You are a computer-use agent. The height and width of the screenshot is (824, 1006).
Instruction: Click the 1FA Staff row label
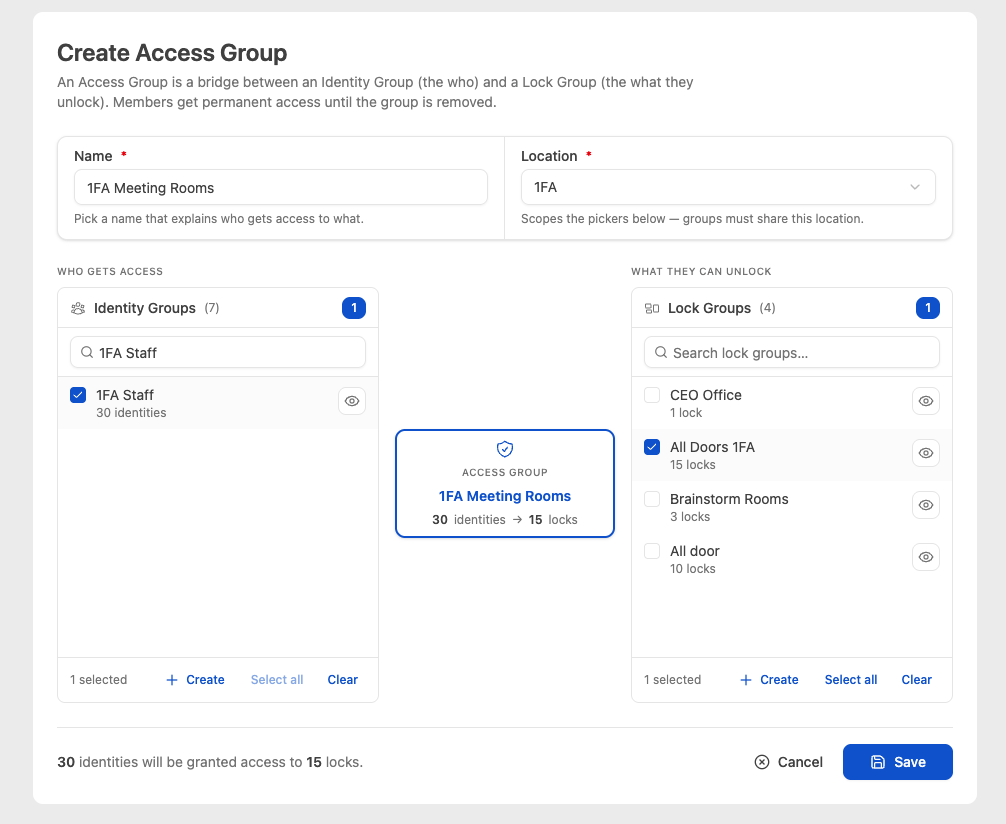coord(125,395)
